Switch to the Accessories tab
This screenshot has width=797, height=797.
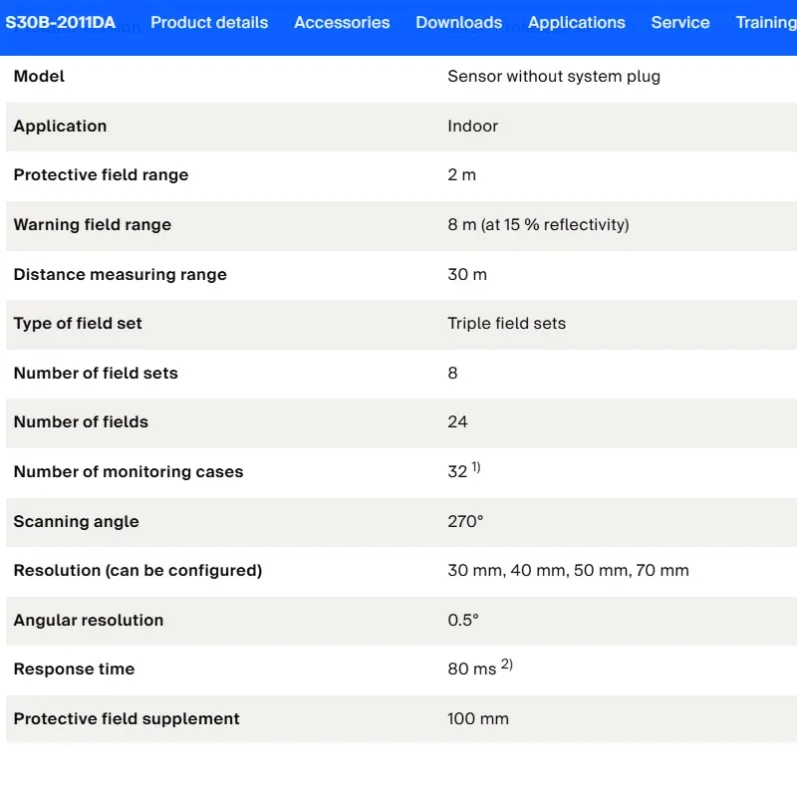click(x=342, y=22)
